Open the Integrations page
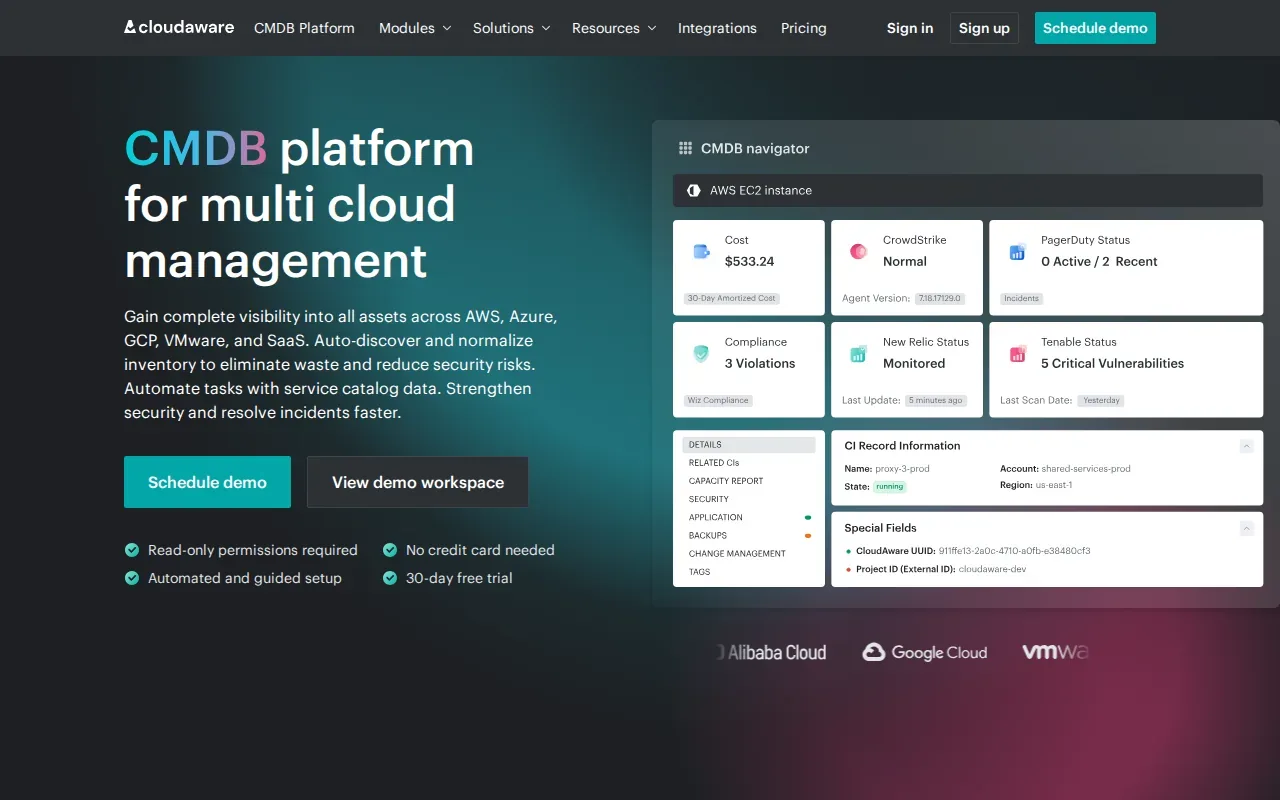 tap(717, 28)
